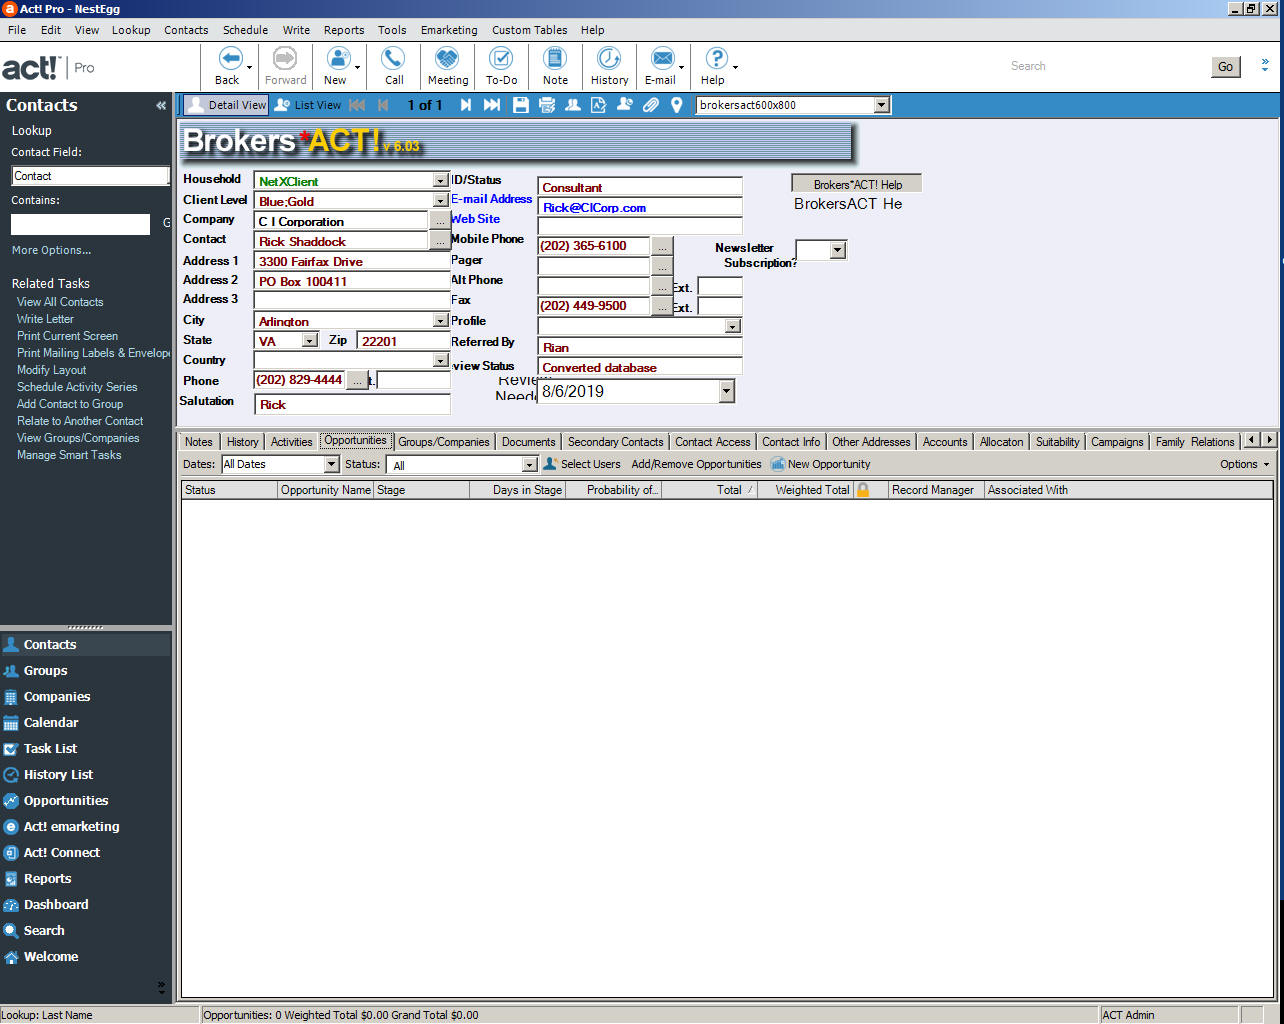Click the attach file paperclip icon

point(651,105)
